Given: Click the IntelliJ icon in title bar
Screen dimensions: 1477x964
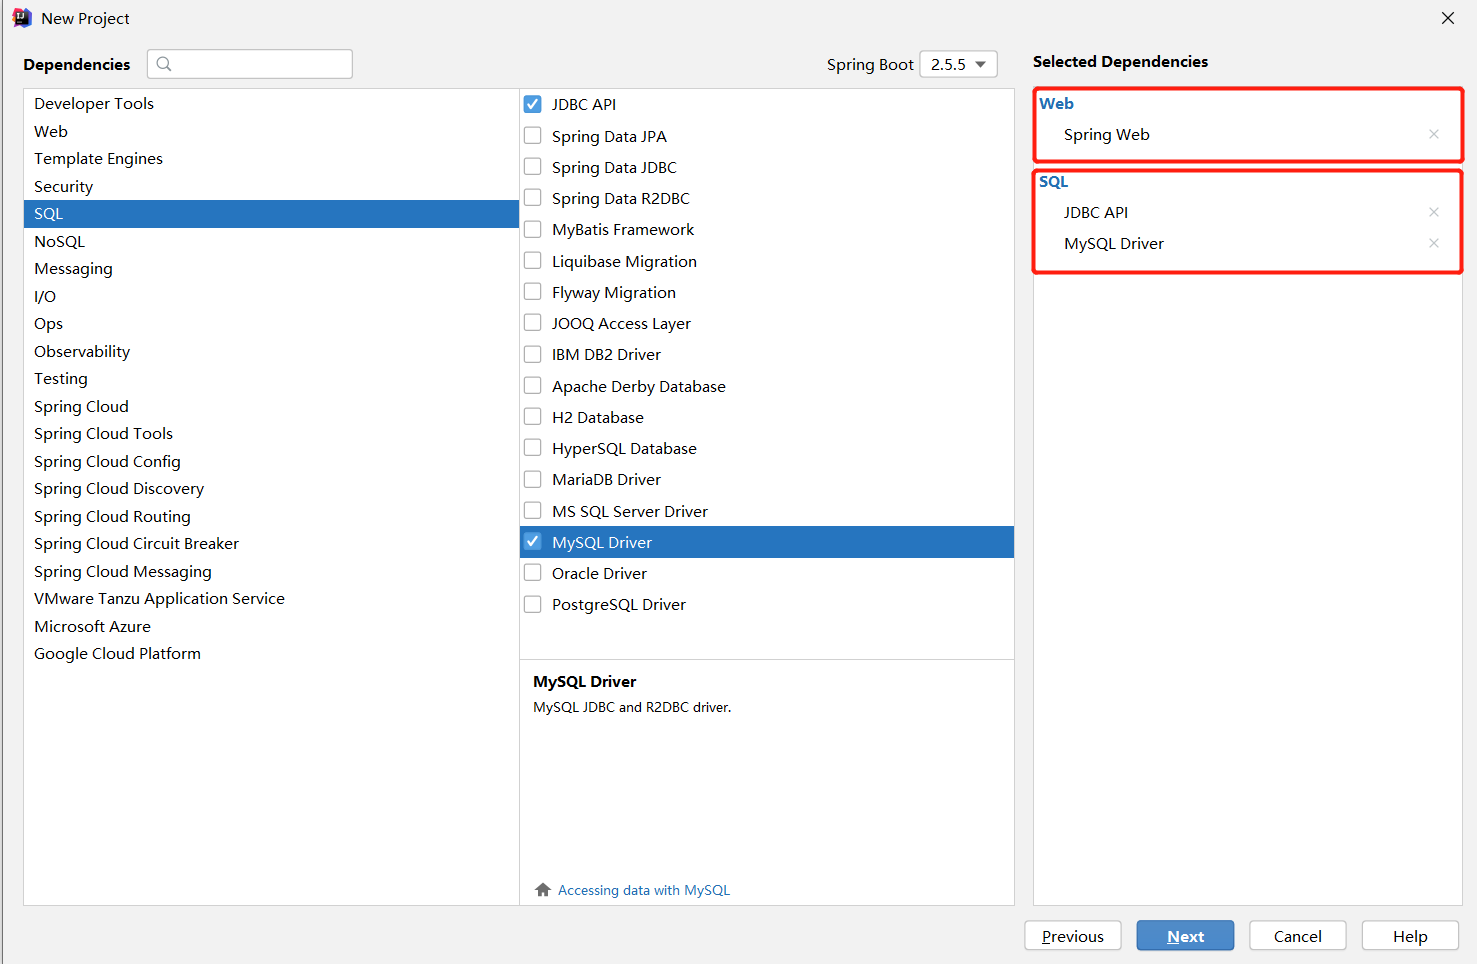Looking at the screenshot, I should [x=21, y=18].
